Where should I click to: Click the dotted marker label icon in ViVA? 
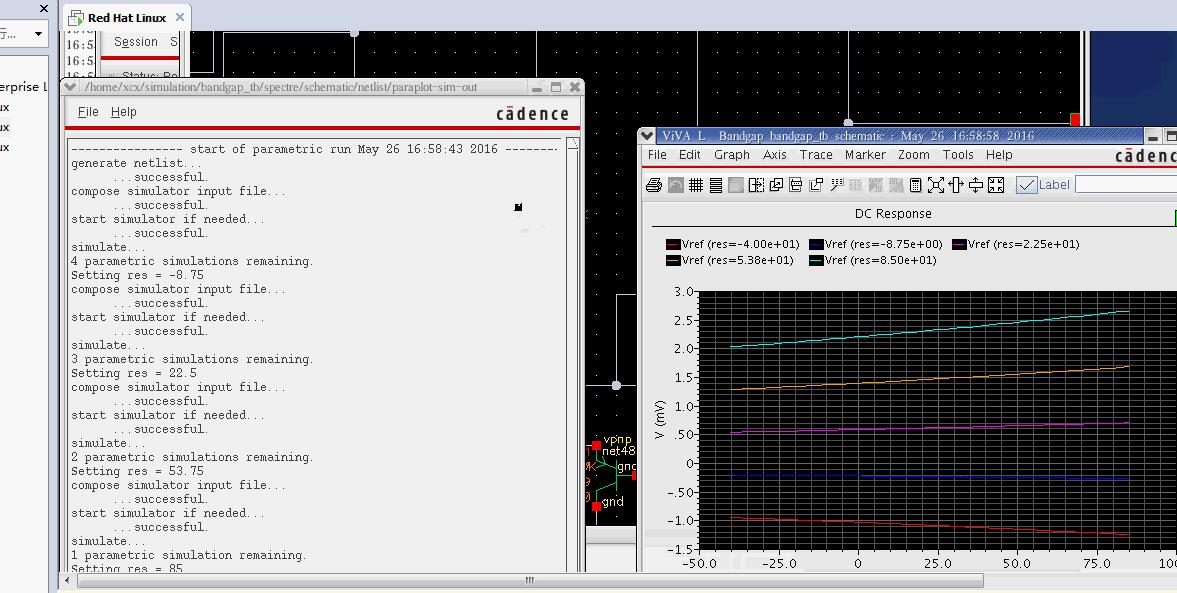pos(836,185)
